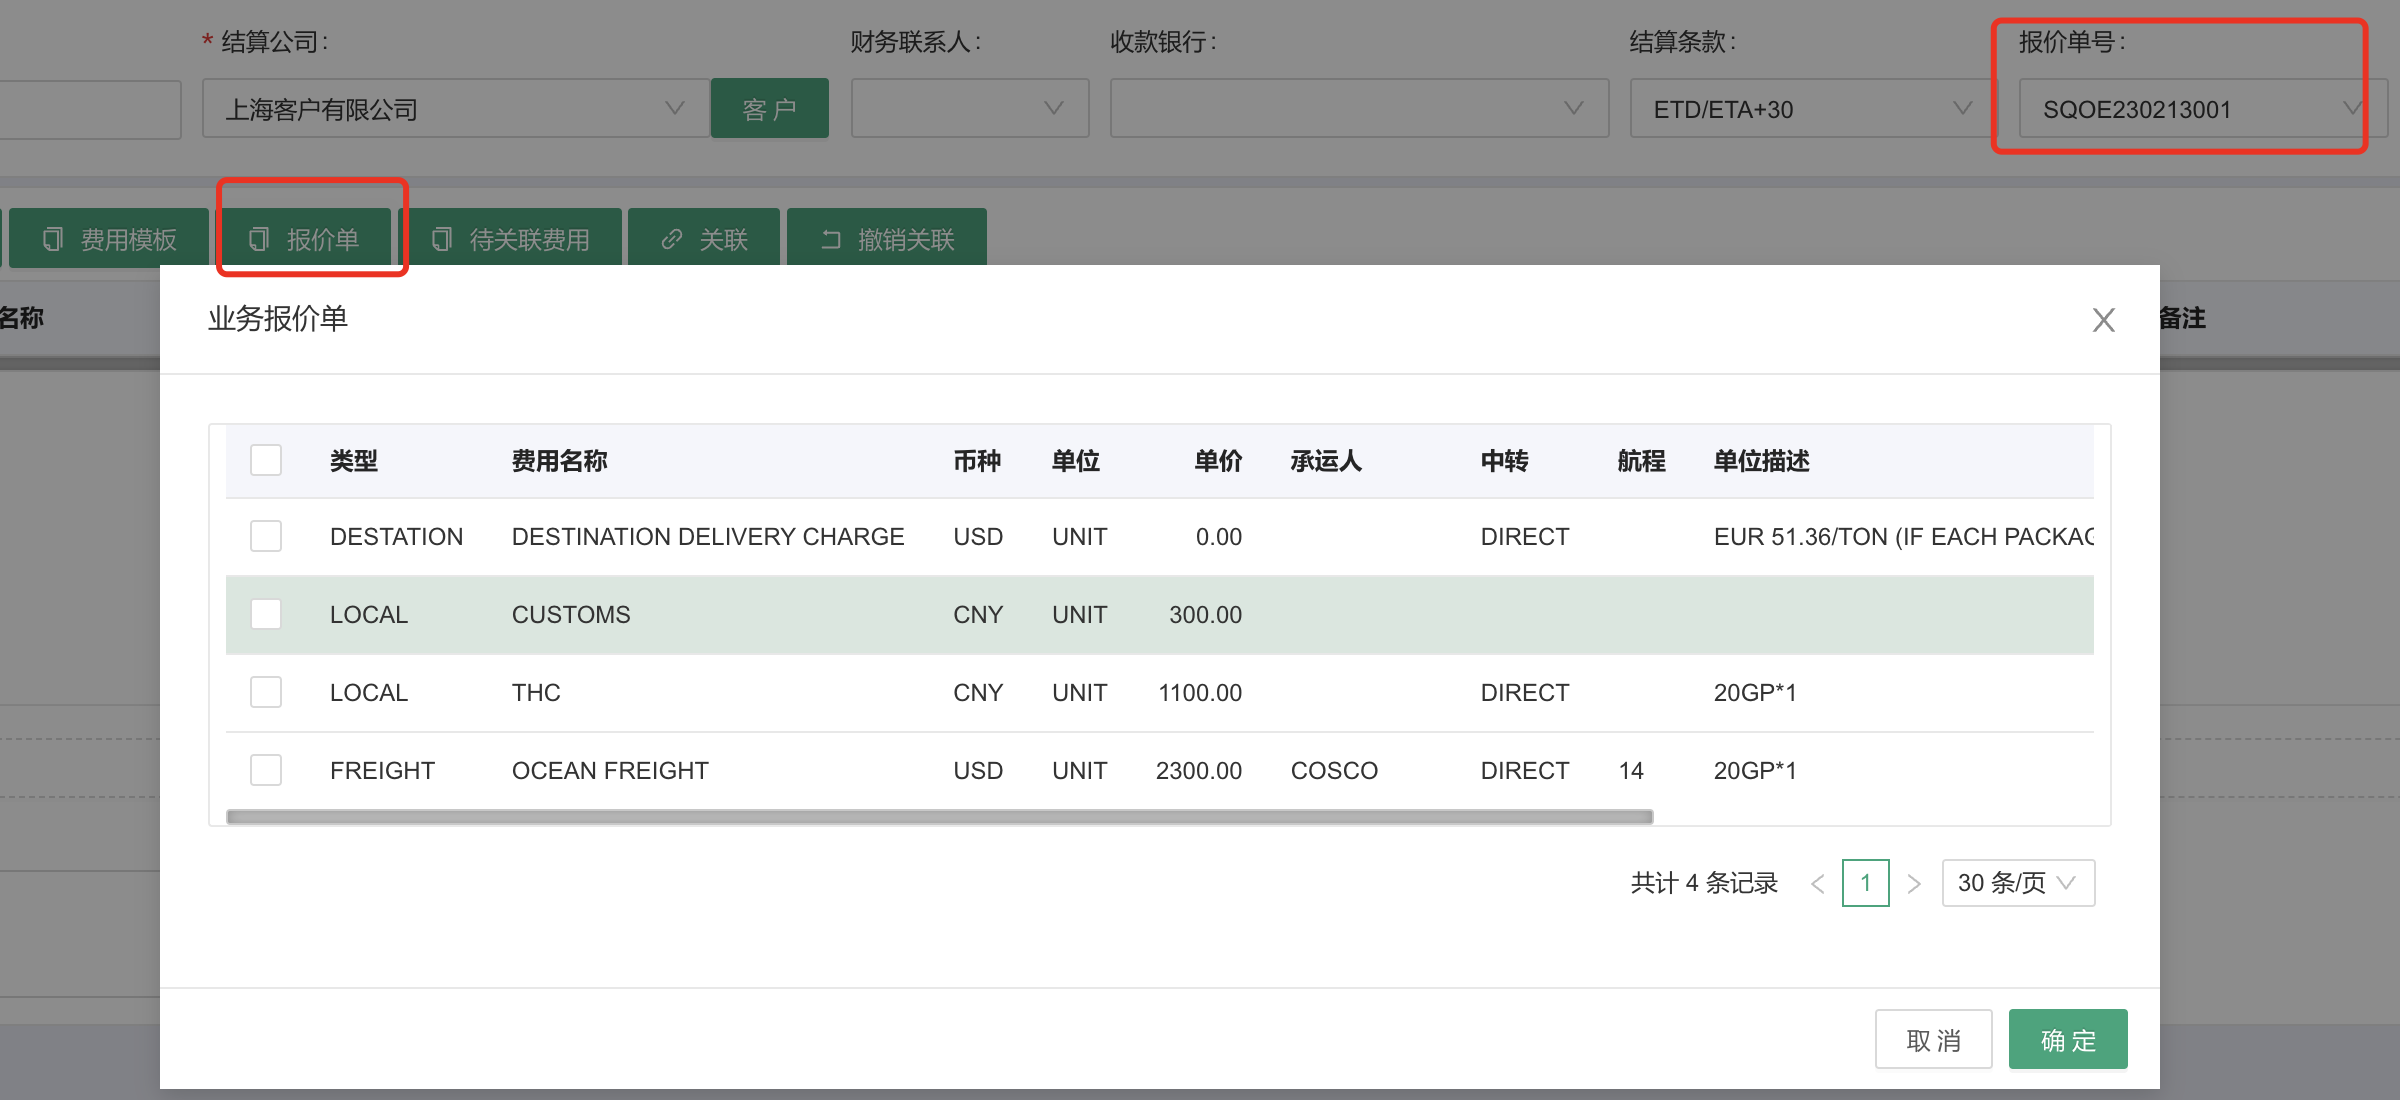Image resolution: width=2400 pixels, height=1100 pixels.
Task: Click the 费用名称 column header
Action: click(x=560, y=461)
